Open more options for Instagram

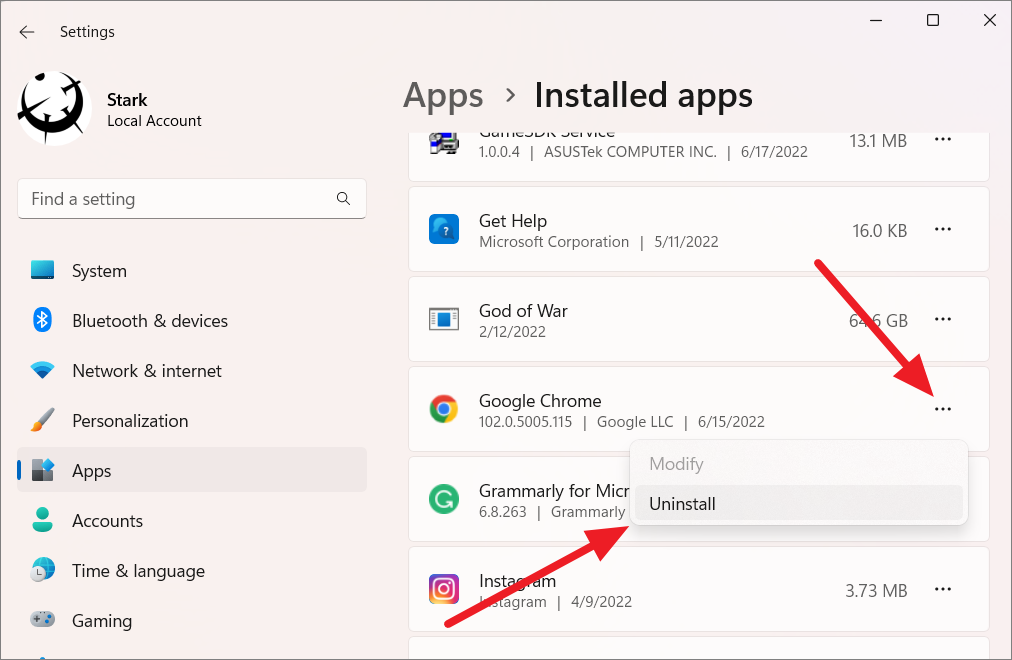coord(943,589)
